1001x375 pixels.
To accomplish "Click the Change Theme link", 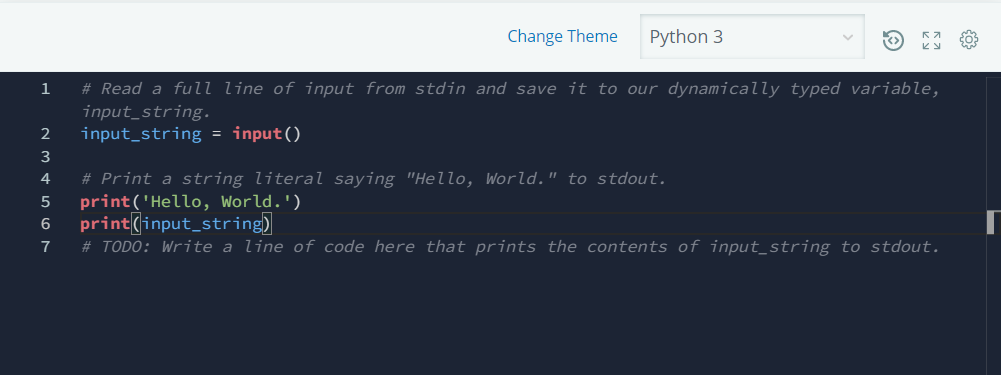I will (x=562, y=36).
